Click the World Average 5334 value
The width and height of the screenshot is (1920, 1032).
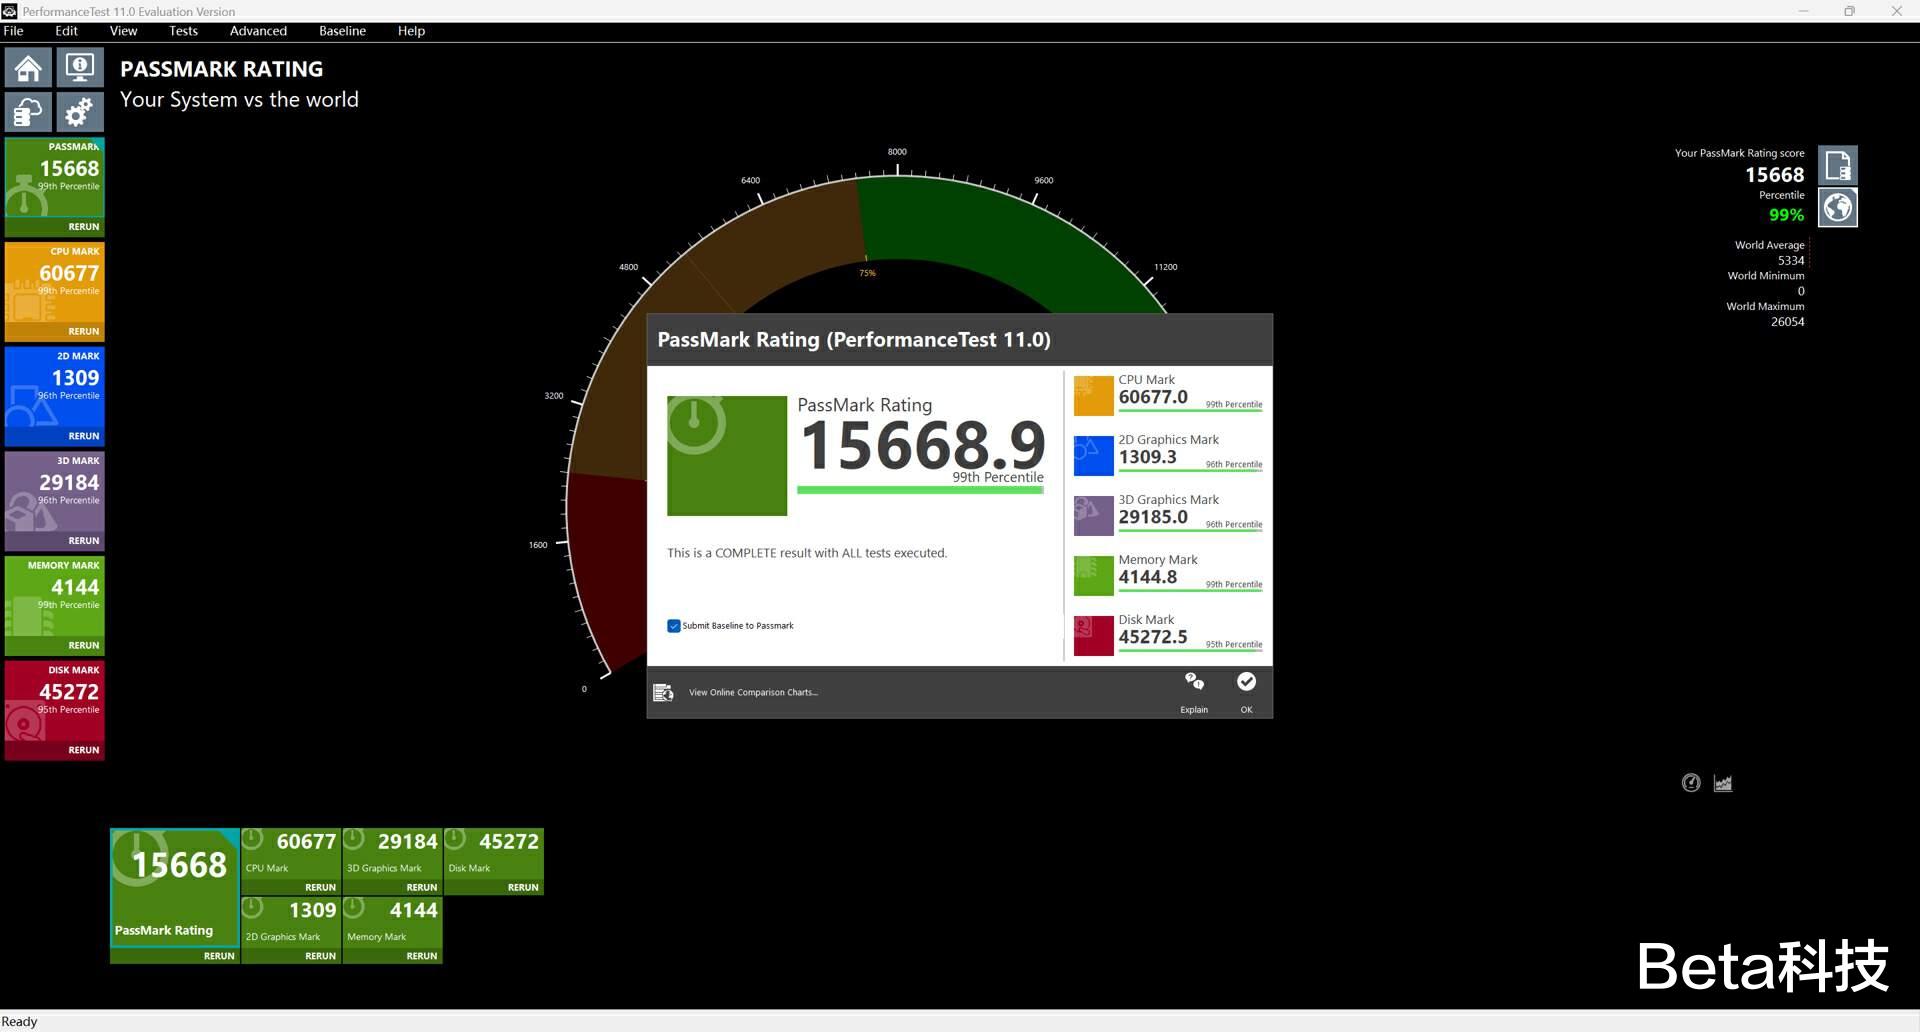click(1791, 260)
